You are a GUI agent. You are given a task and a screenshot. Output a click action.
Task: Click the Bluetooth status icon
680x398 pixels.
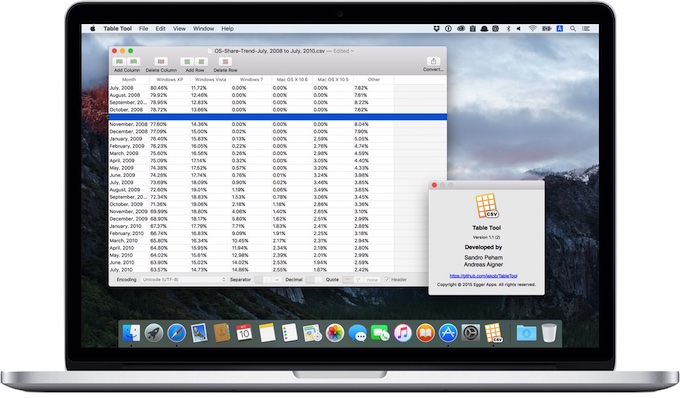point(508,29)
